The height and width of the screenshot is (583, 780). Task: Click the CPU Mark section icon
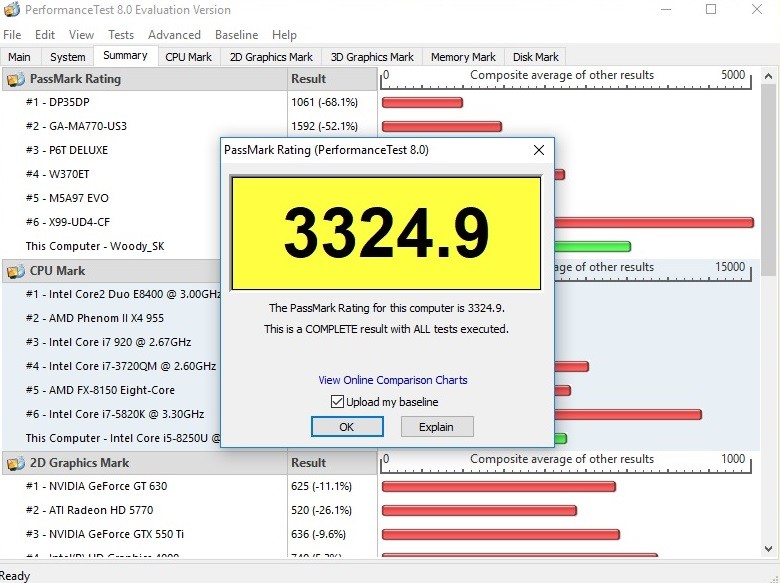tap(16, 271)
